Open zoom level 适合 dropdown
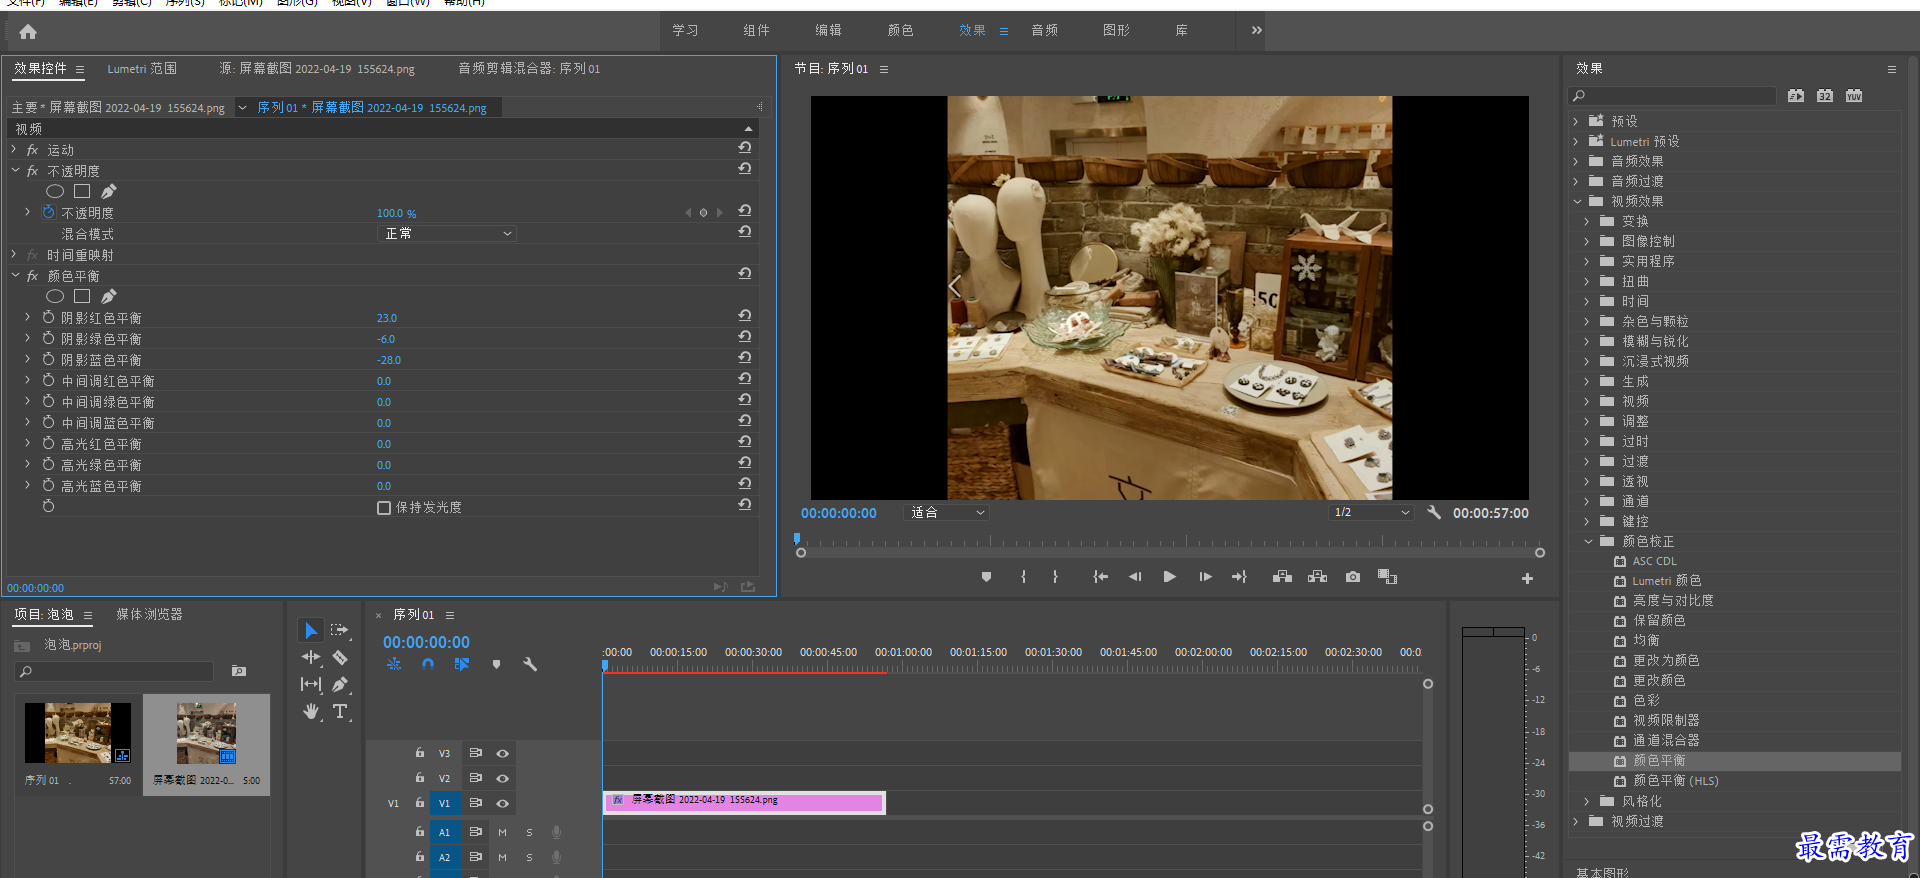Image resolution: width=1920 pixels, height=878 pixels. 947,512
